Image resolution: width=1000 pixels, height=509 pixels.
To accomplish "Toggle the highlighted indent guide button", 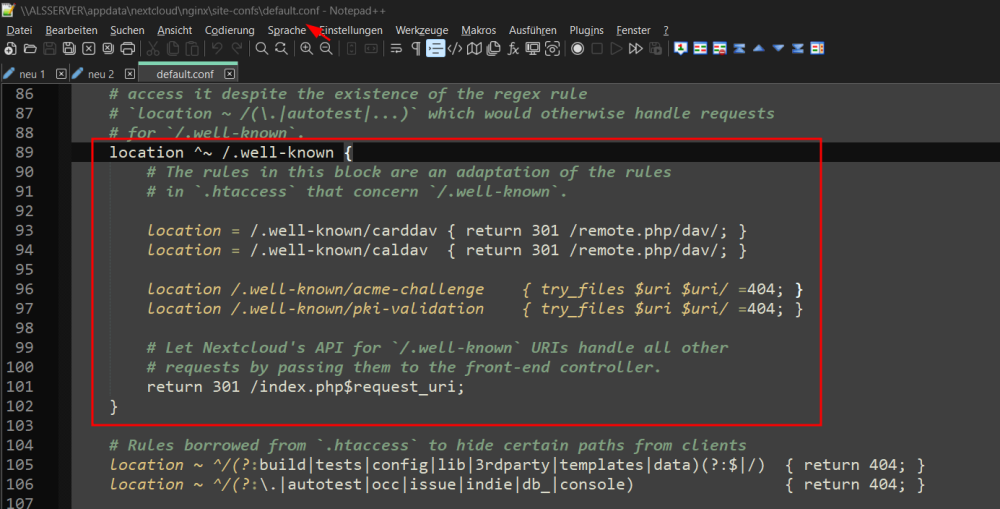I will (436, 48).
